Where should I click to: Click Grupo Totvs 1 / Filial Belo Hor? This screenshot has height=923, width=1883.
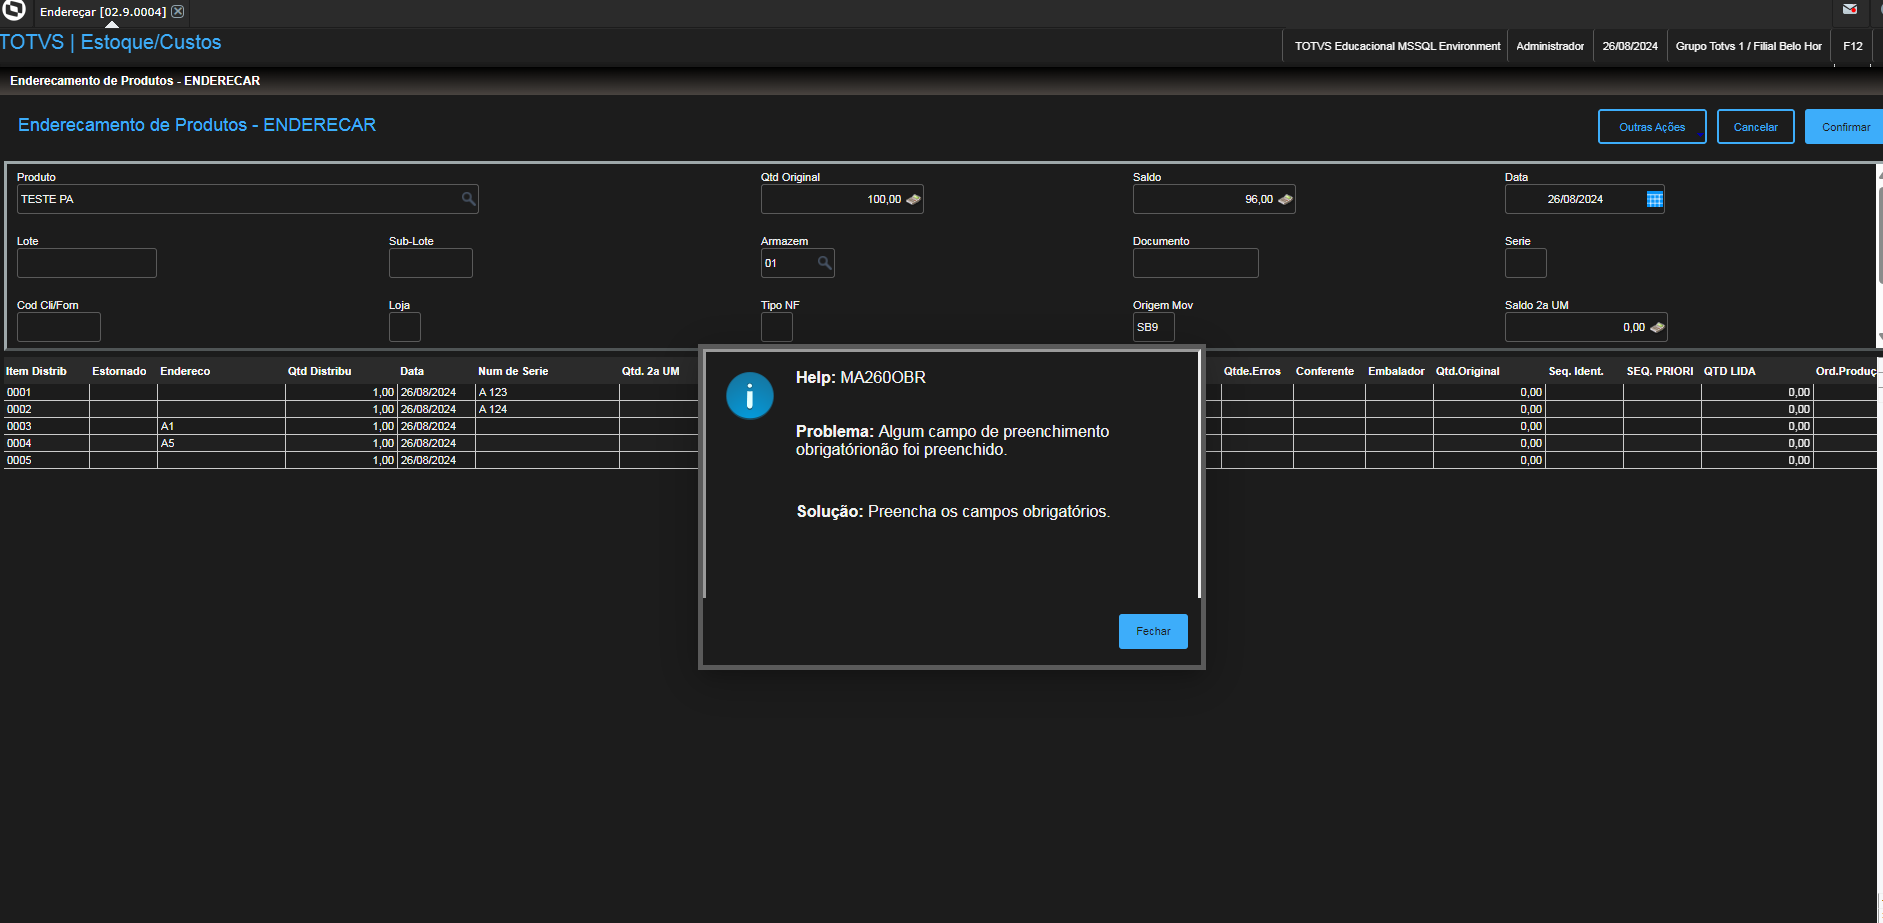point(1749,46)
